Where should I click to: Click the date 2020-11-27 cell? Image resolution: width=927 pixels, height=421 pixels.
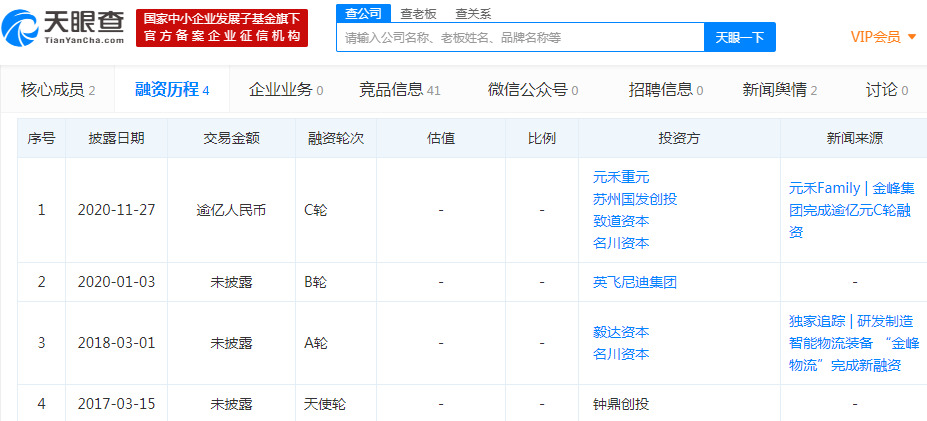(116, 210)
